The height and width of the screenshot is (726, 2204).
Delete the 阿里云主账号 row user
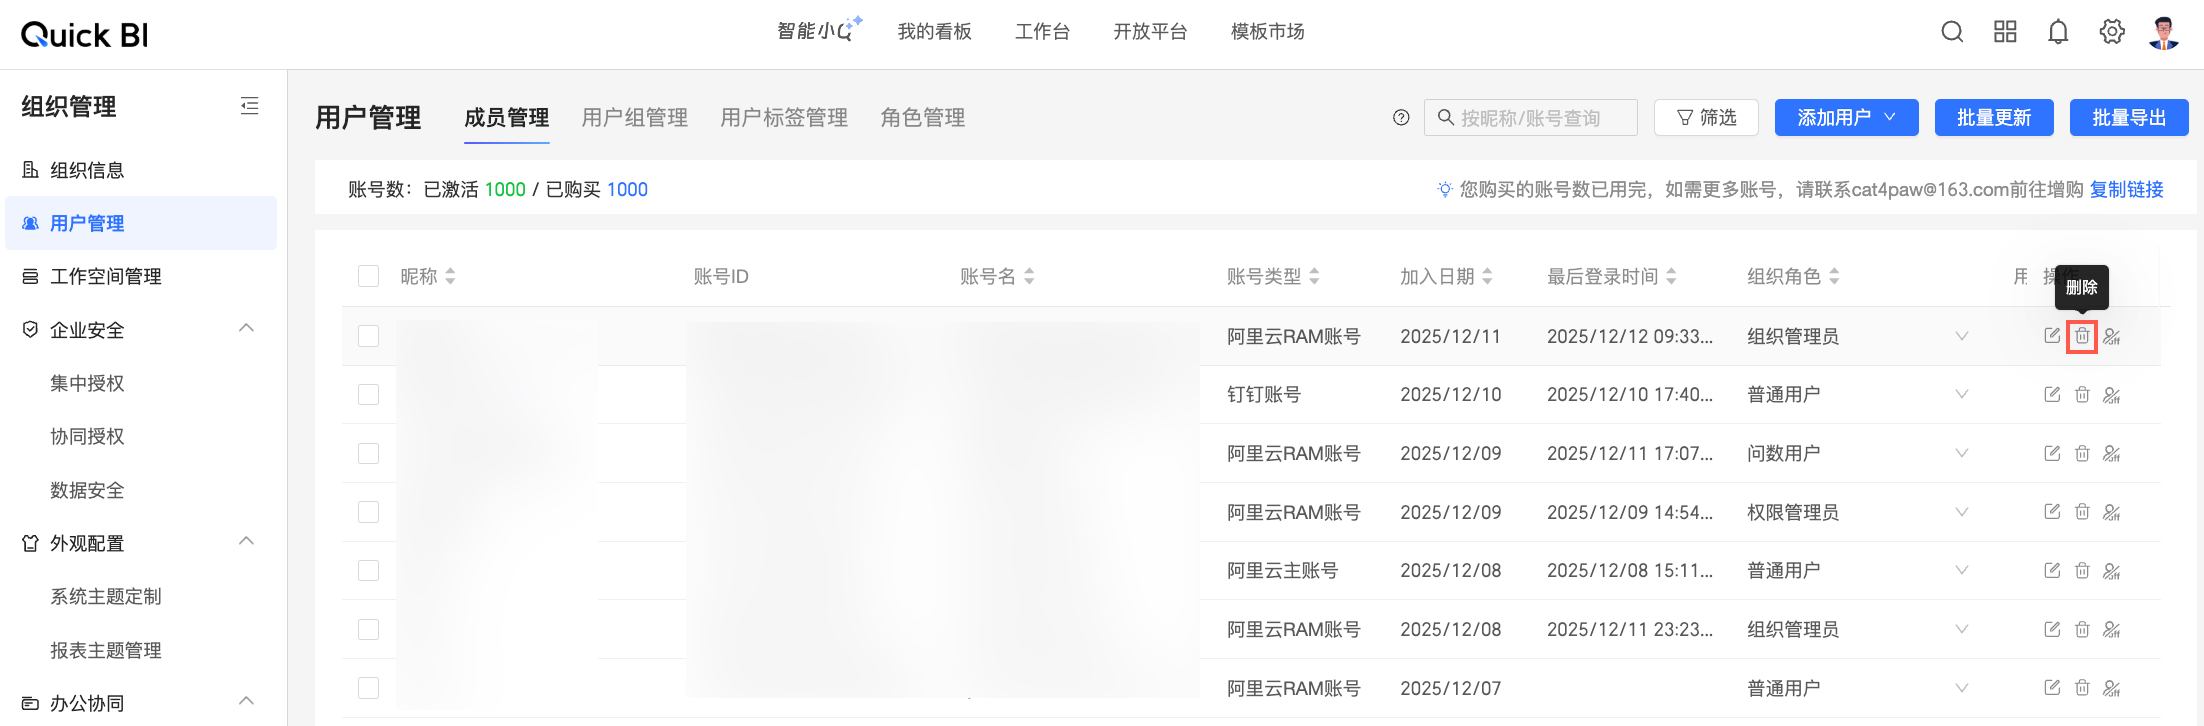click(2082, 570)
